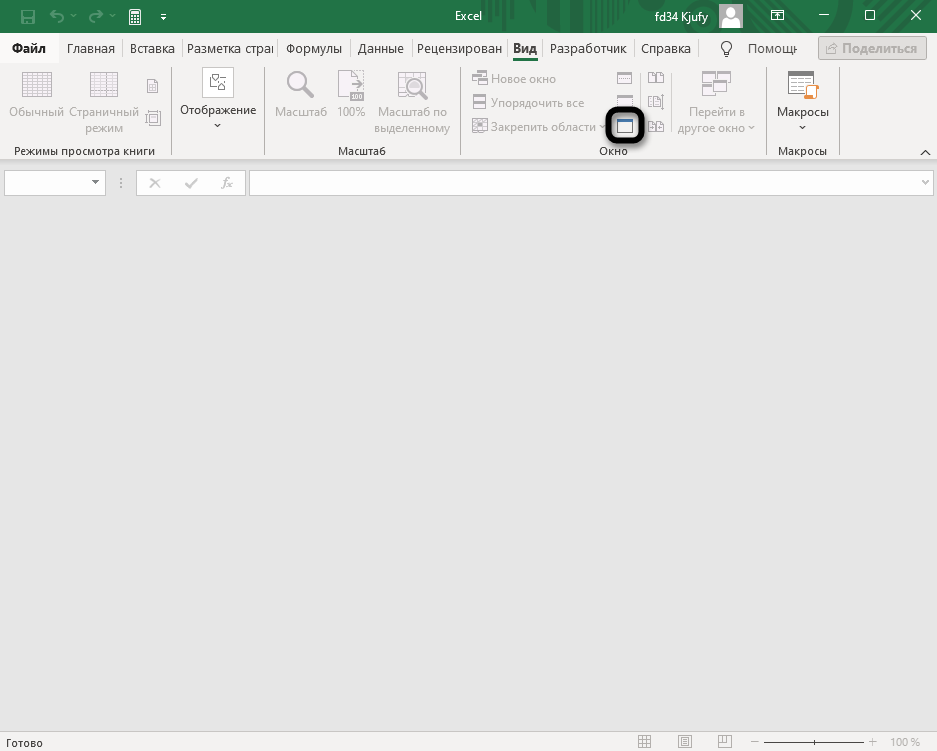Click the 100% zoom ribbon button

point(351,95)
